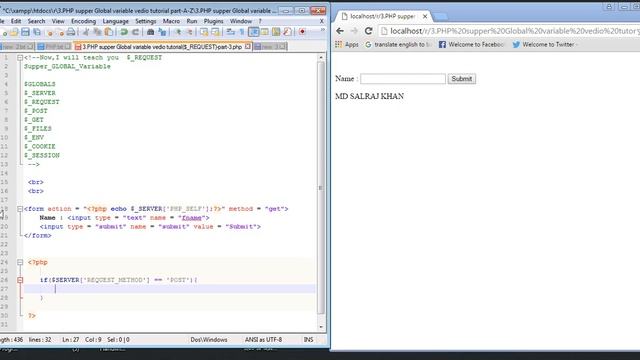Open translate english bookmark
Viewport: 640px width, 360px height.
[398, 44]
